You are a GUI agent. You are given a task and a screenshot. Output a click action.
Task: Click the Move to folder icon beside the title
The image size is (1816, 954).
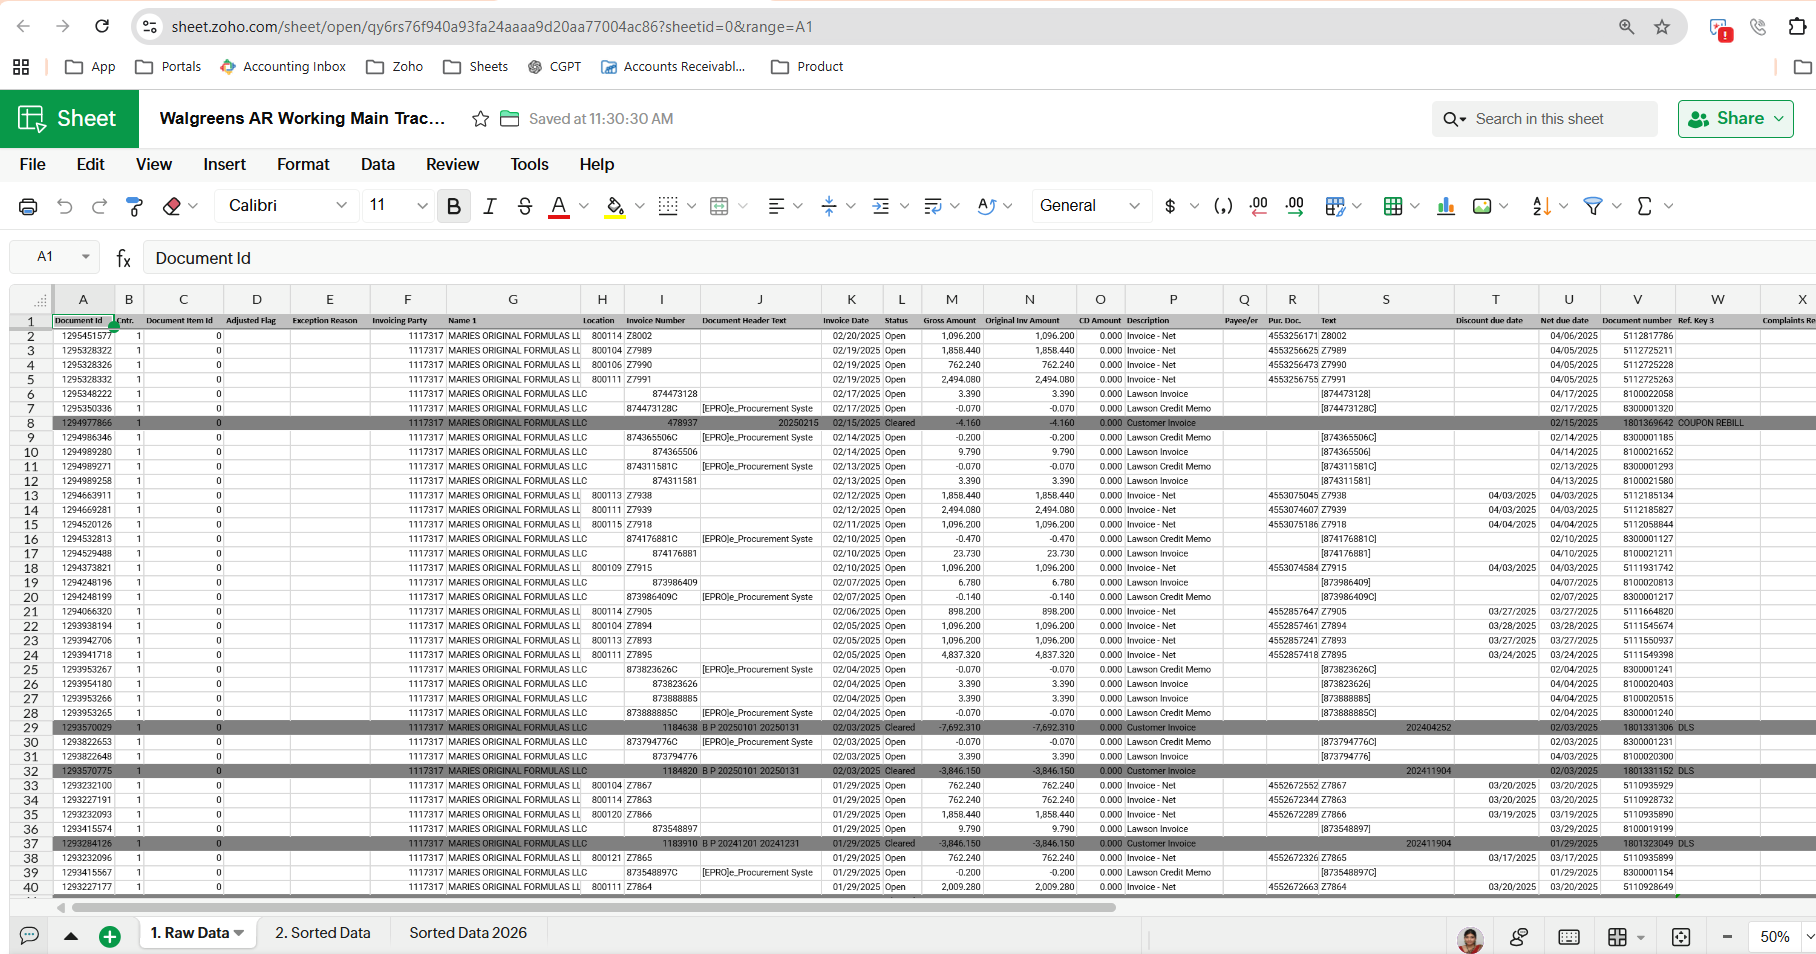click(509, 119)
